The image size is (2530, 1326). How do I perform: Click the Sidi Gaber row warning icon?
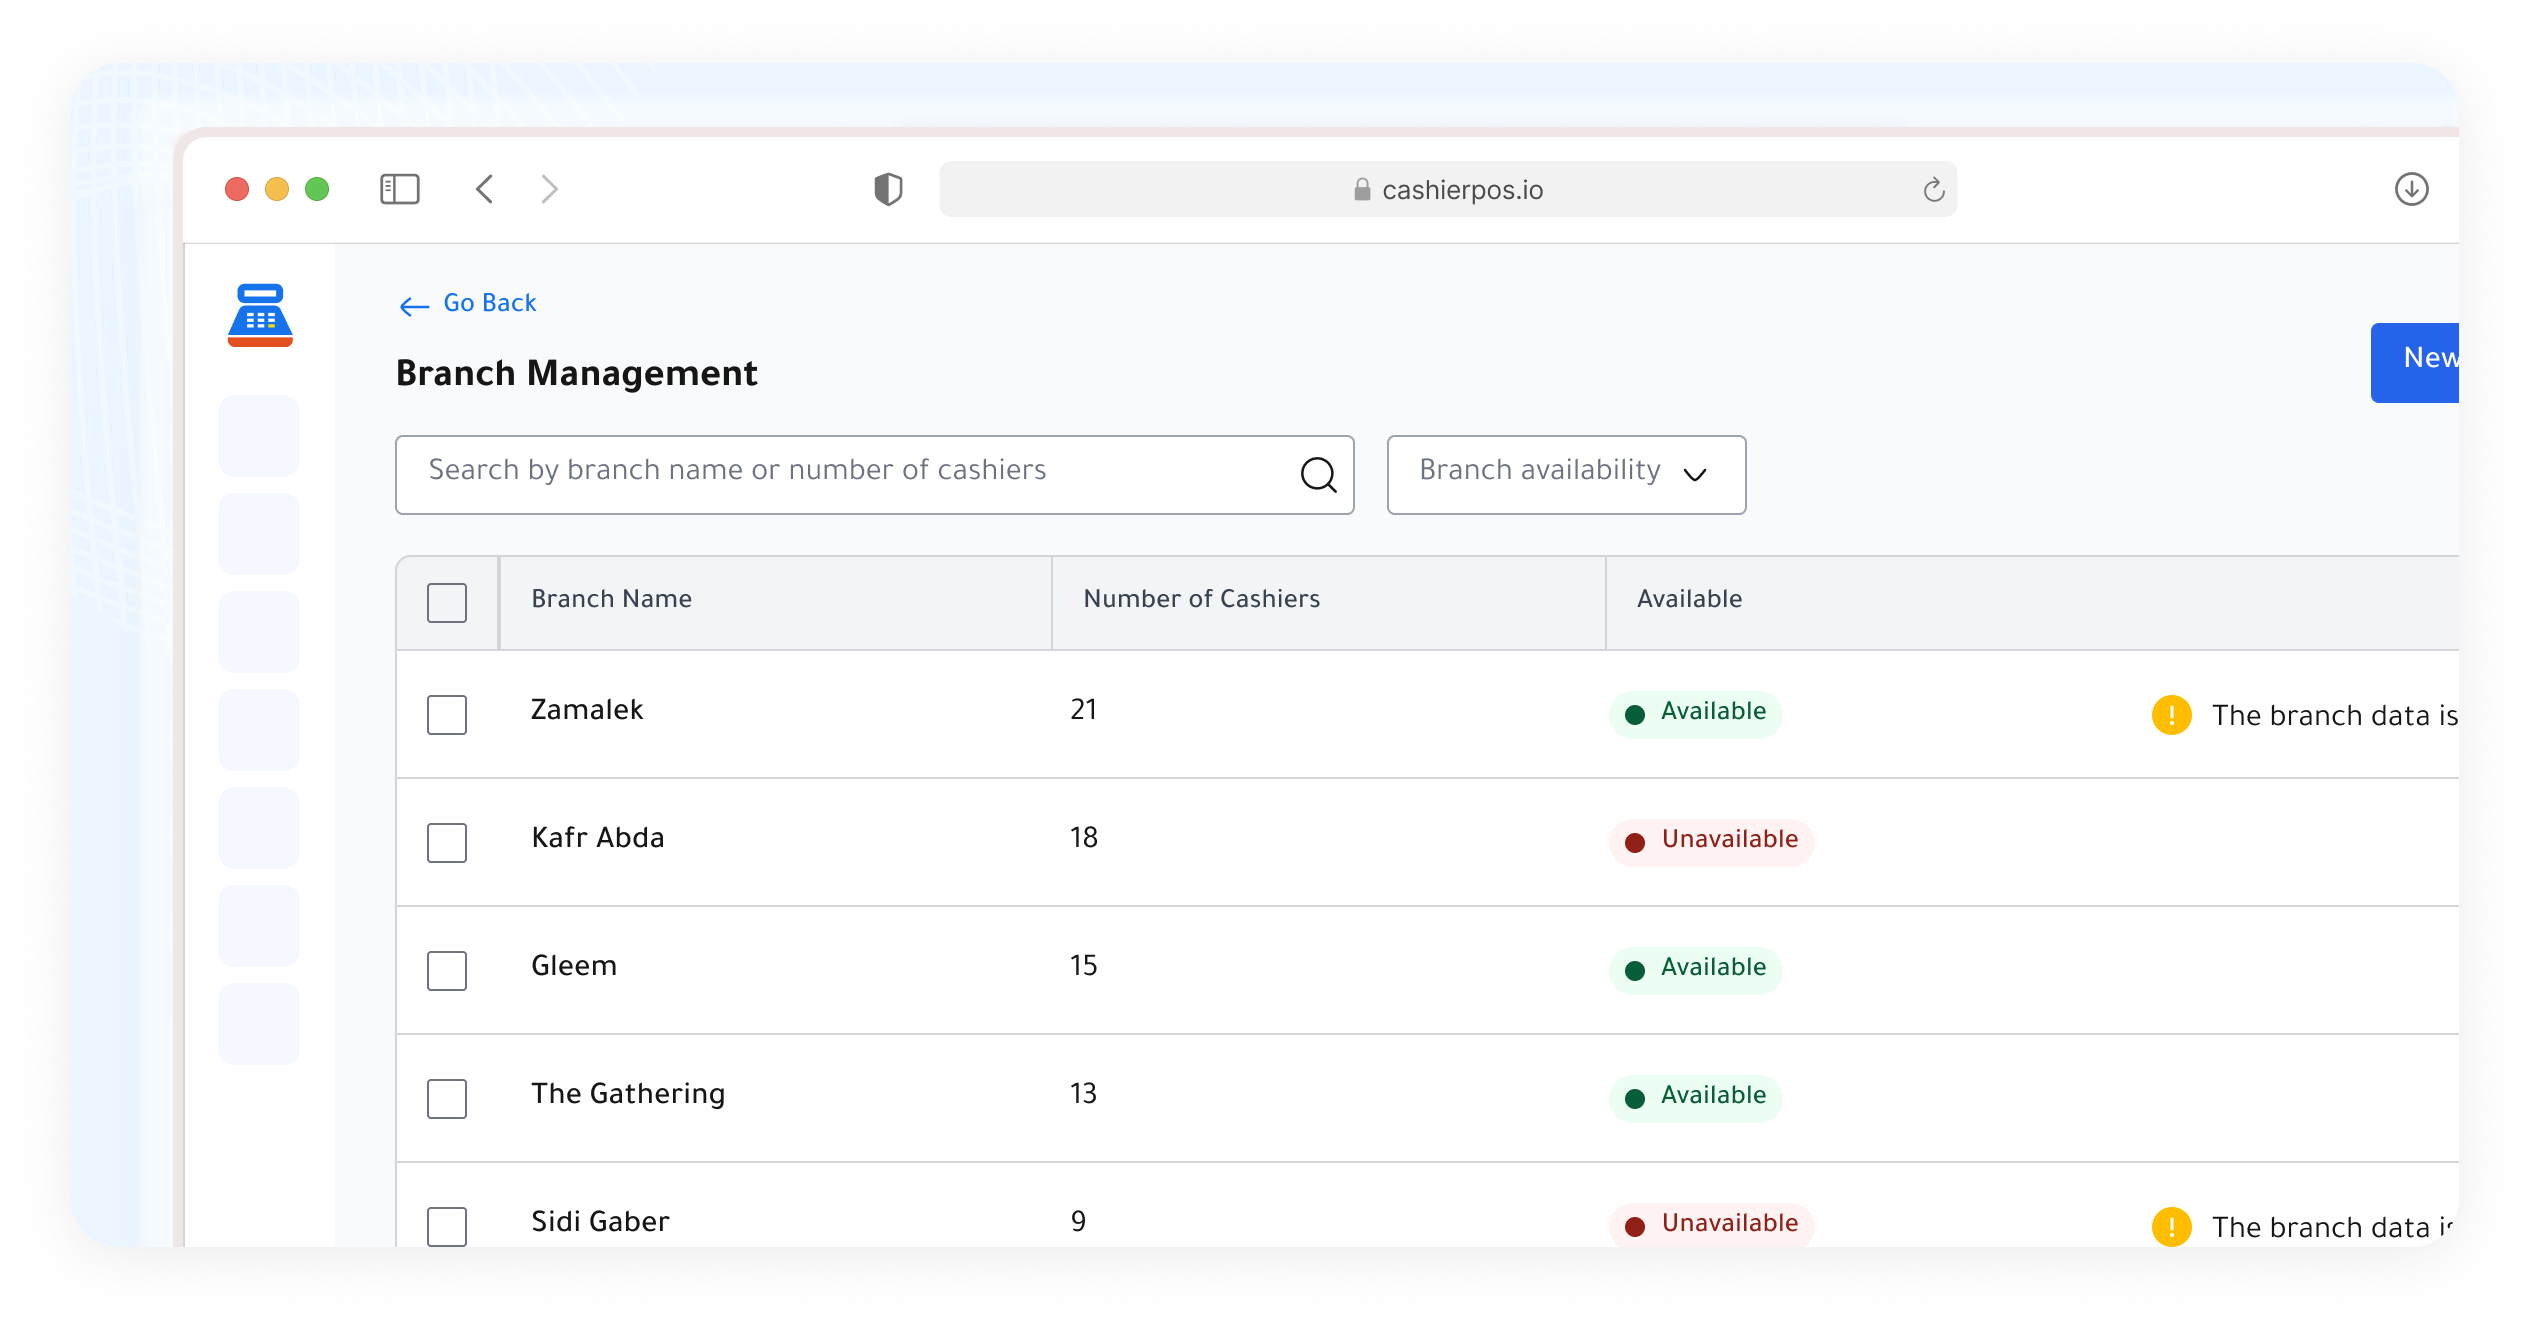pos(2171,1227)
